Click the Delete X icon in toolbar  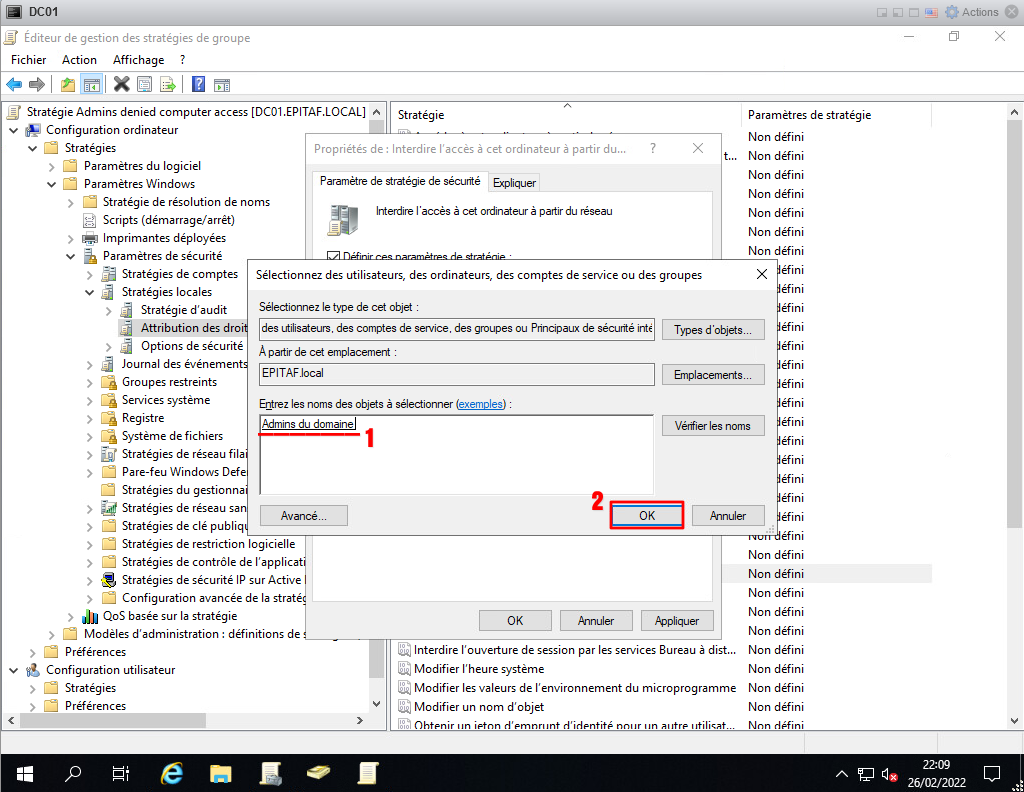click(121, 84)
